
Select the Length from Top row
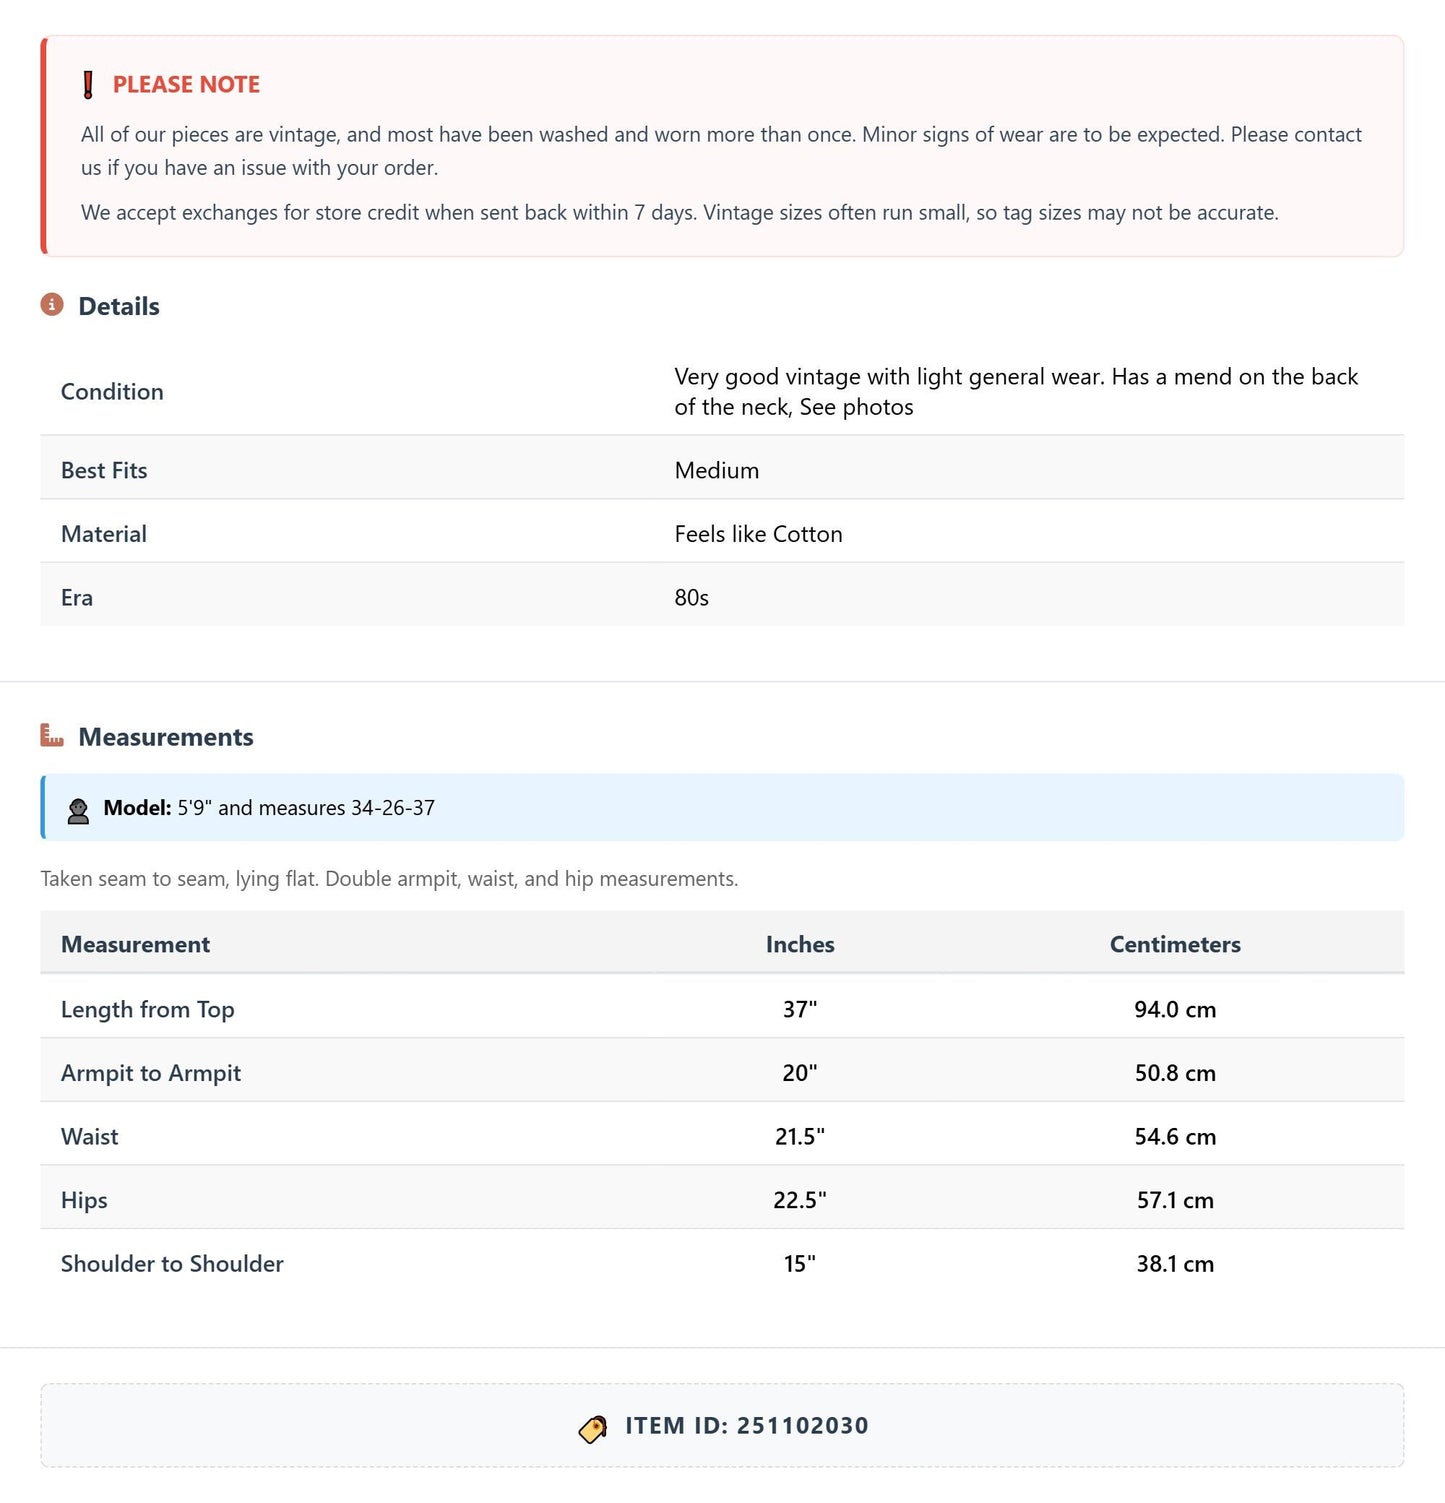click(x=722, y=1009)
